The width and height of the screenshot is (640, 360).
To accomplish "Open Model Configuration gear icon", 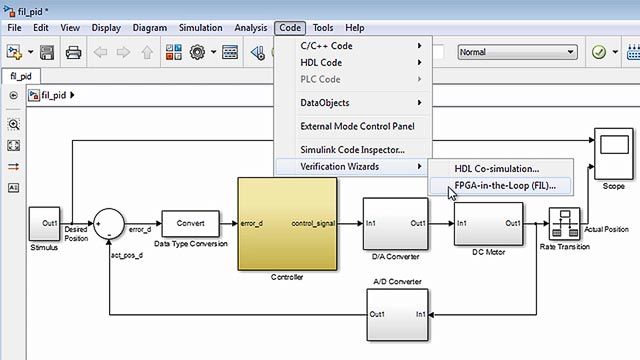I will tap(198, 52).
